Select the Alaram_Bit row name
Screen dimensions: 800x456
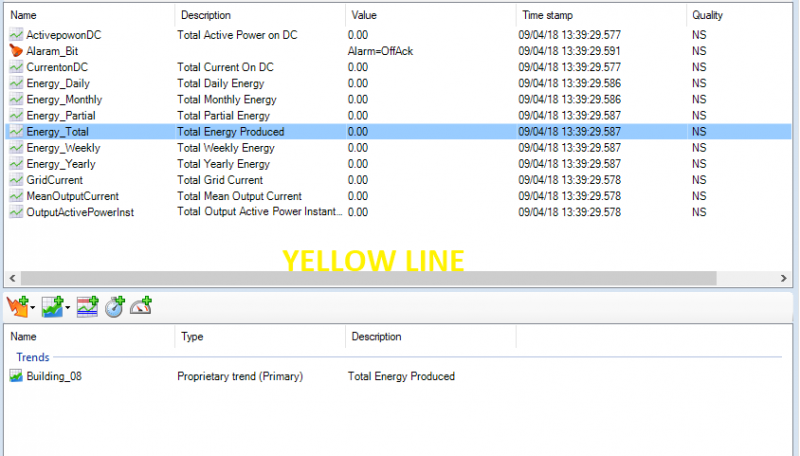(x=52, y=51)
